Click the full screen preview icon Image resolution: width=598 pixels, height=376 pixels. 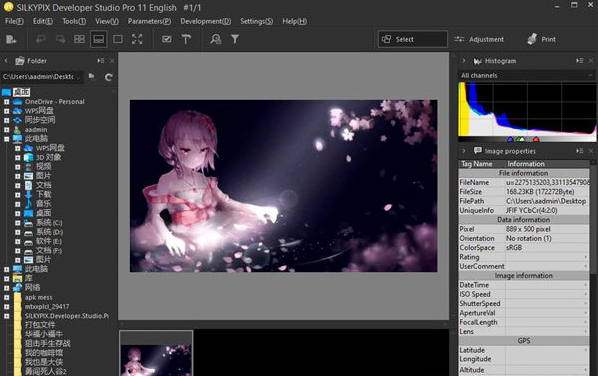click(x=137, y=39)
